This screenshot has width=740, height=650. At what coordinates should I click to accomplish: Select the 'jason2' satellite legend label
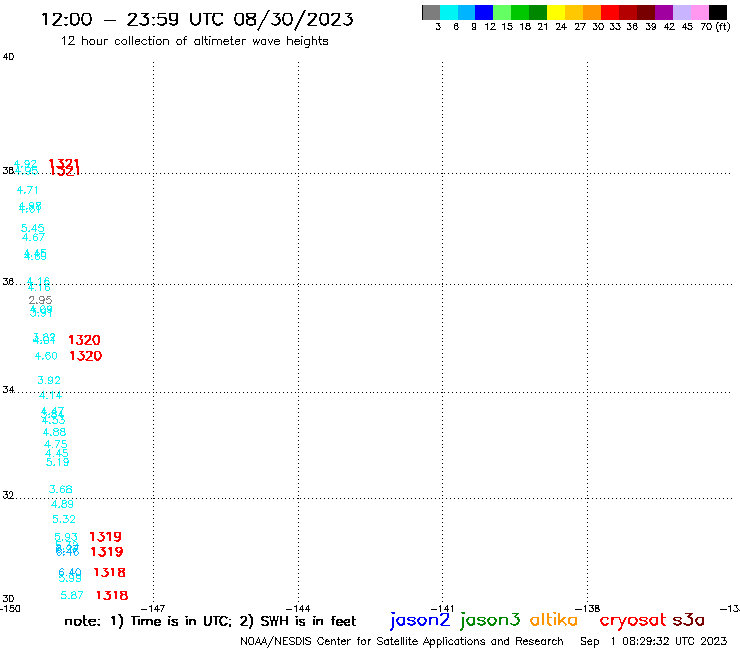coord(420,620)
